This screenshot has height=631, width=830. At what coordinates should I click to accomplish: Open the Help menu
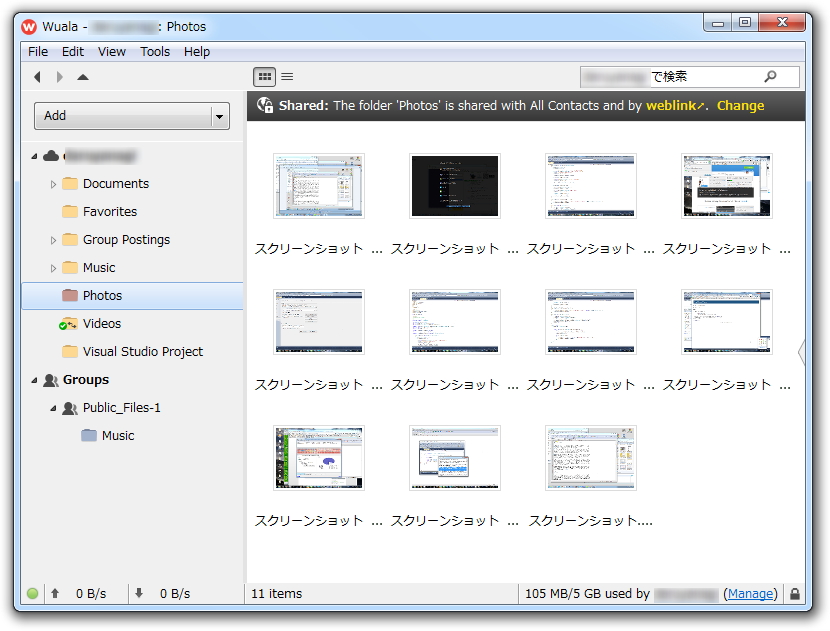click(197, 51)
